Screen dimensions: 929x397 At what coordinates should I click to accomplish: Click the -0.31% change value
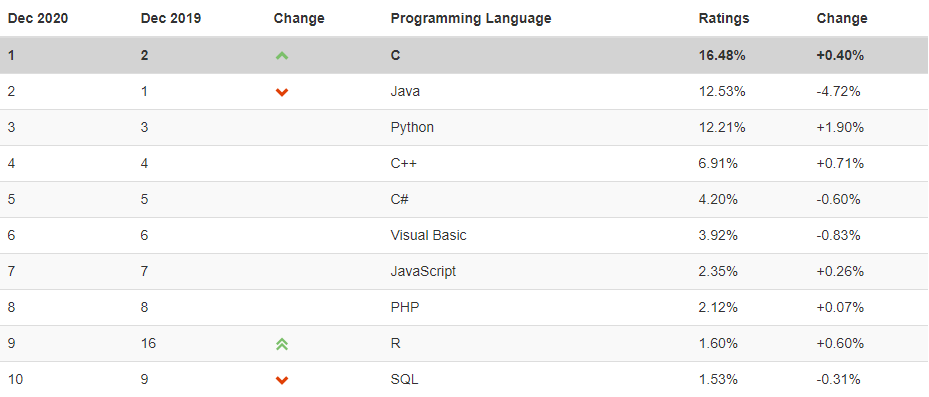point(838,380)
